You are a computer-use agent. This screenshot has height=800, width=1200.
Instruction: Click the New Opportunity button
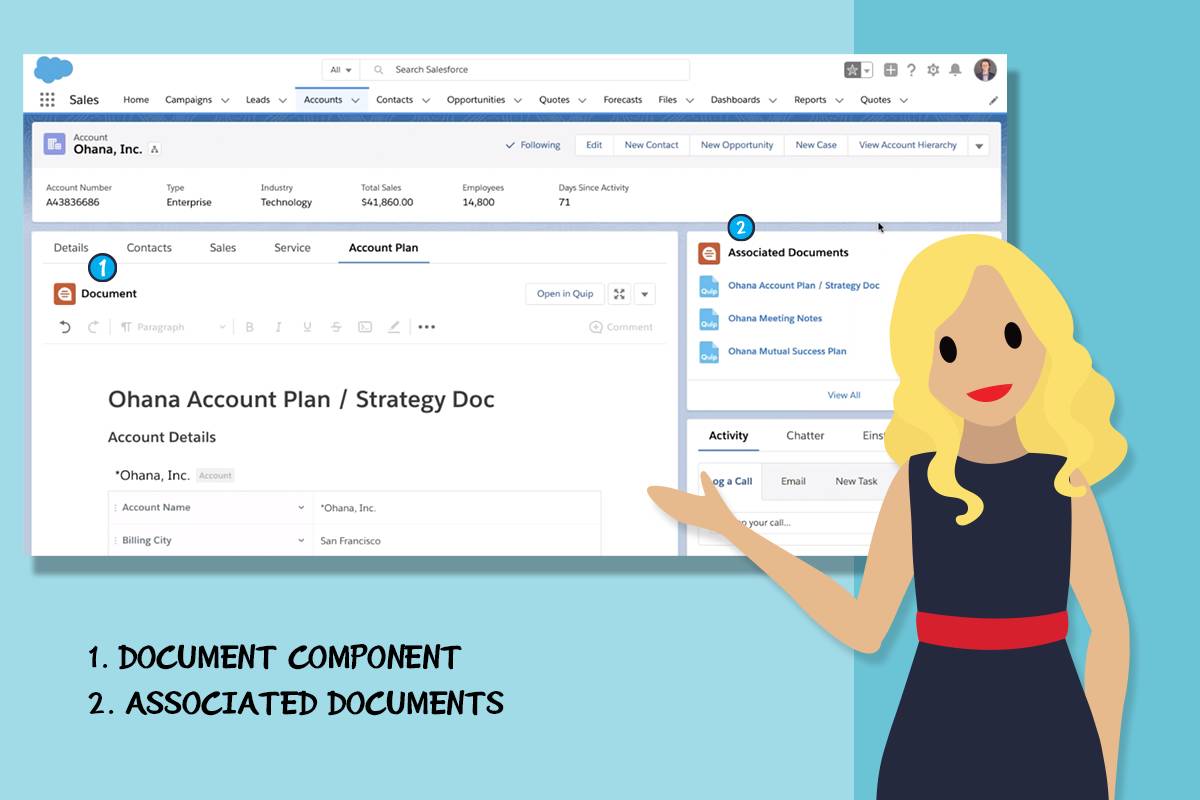[737, 145]
